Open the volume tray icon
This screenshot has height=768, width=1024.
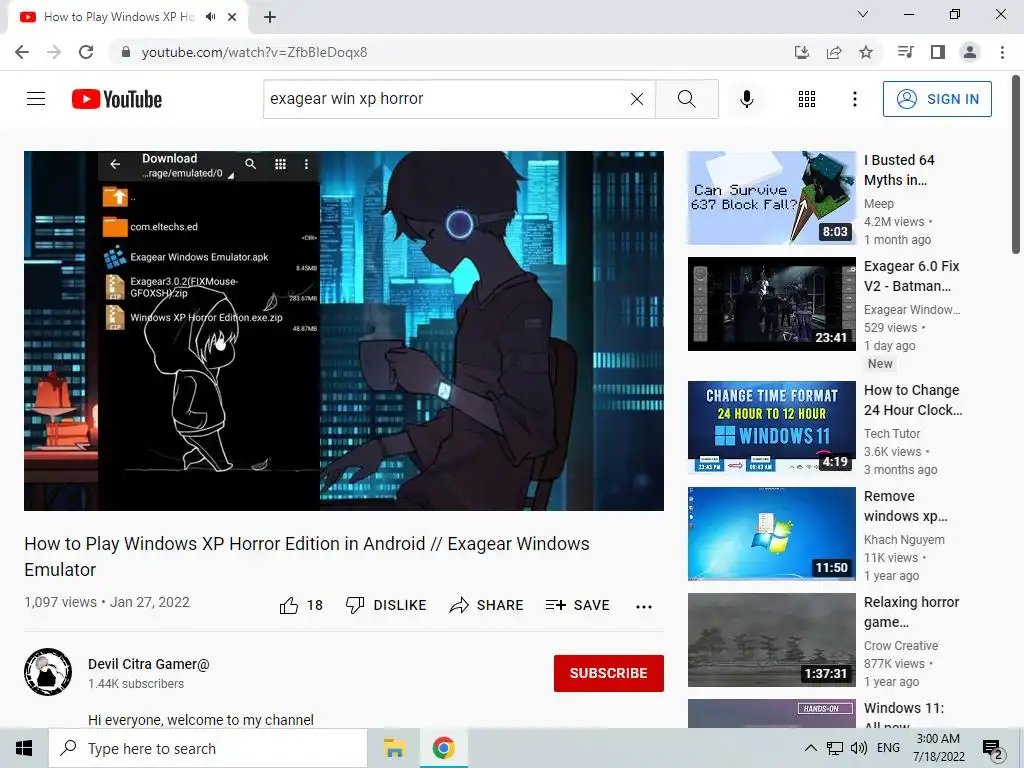point(859,748)
